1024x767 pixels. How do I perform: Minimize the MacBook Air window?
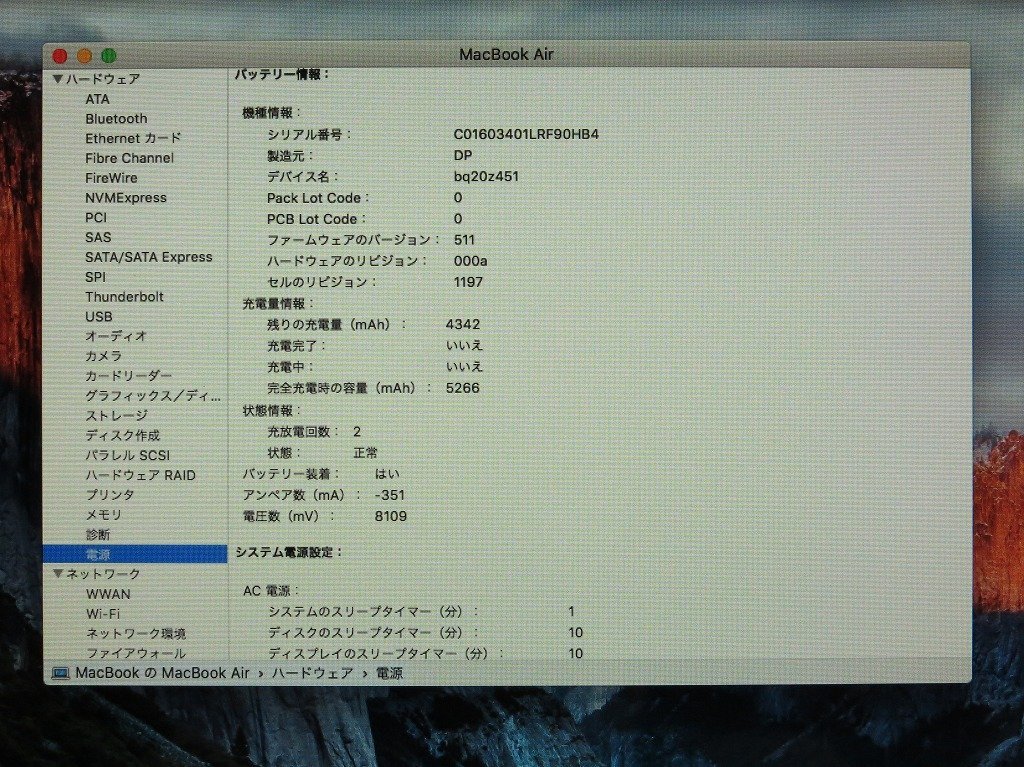pyautogui.click(x=84, y=56)
